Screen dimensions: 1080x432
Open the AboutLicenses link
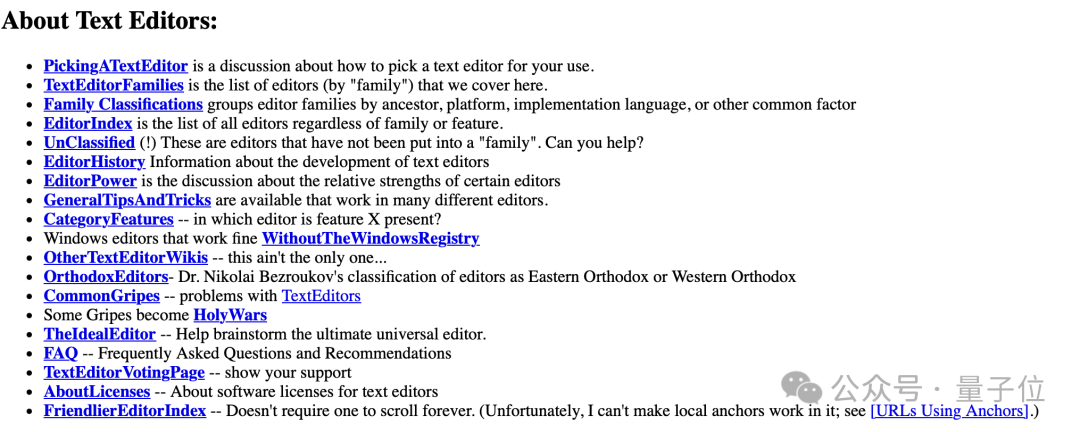[x=97, y=392]
